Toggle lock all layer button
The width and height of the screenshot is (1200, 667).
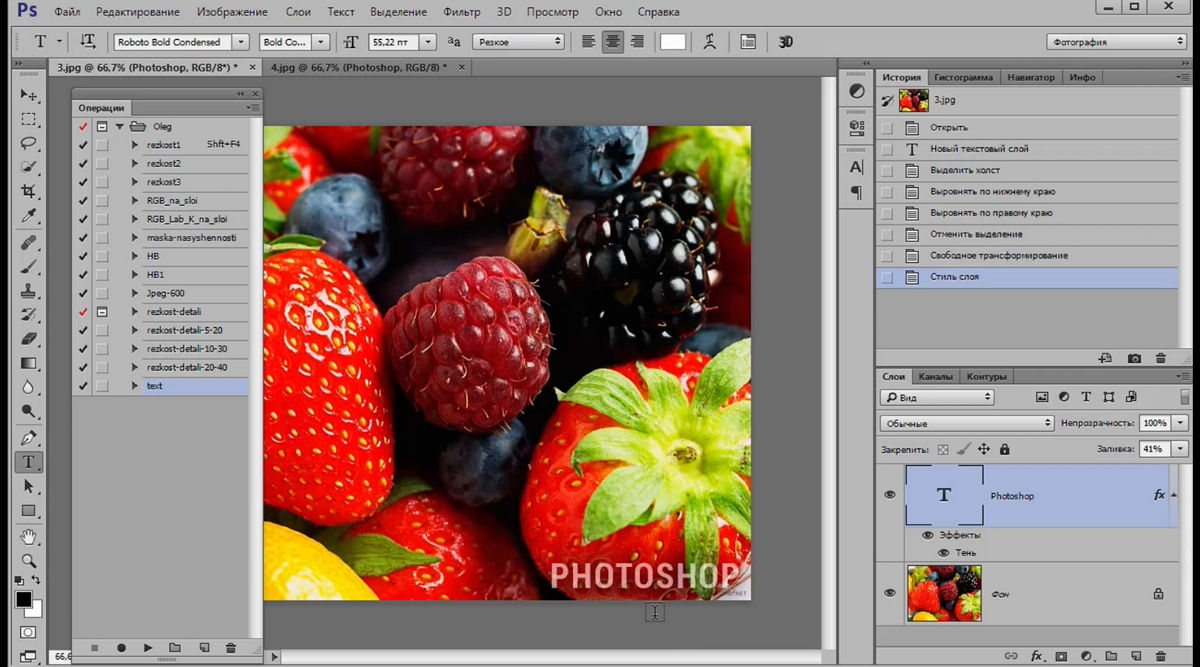pyautogui.click(x=1005, y=450)
